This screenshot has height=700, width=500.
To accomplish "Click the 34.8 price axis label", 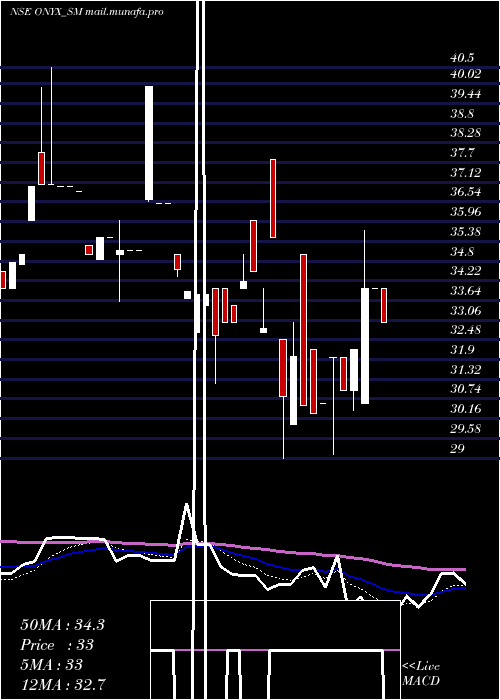I will [x=462, y=251].
